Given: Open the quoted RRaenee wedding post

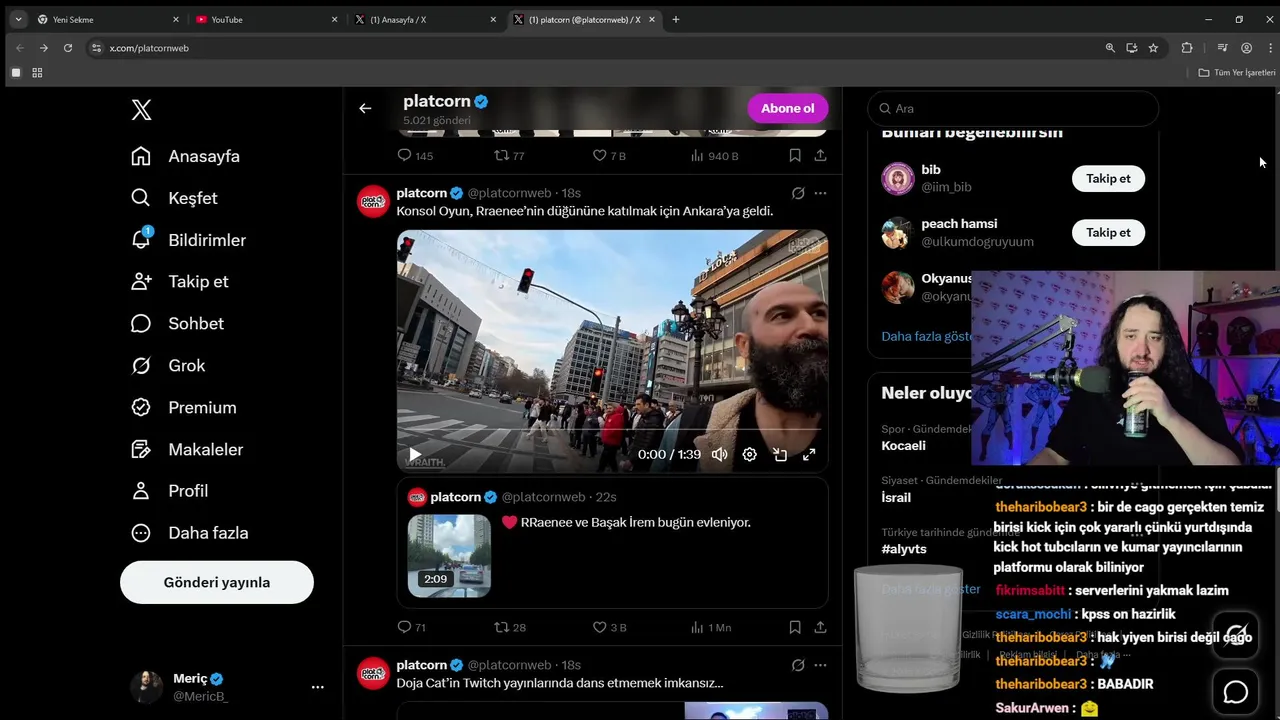Looking at the screenshot, I should pos(612,543).
